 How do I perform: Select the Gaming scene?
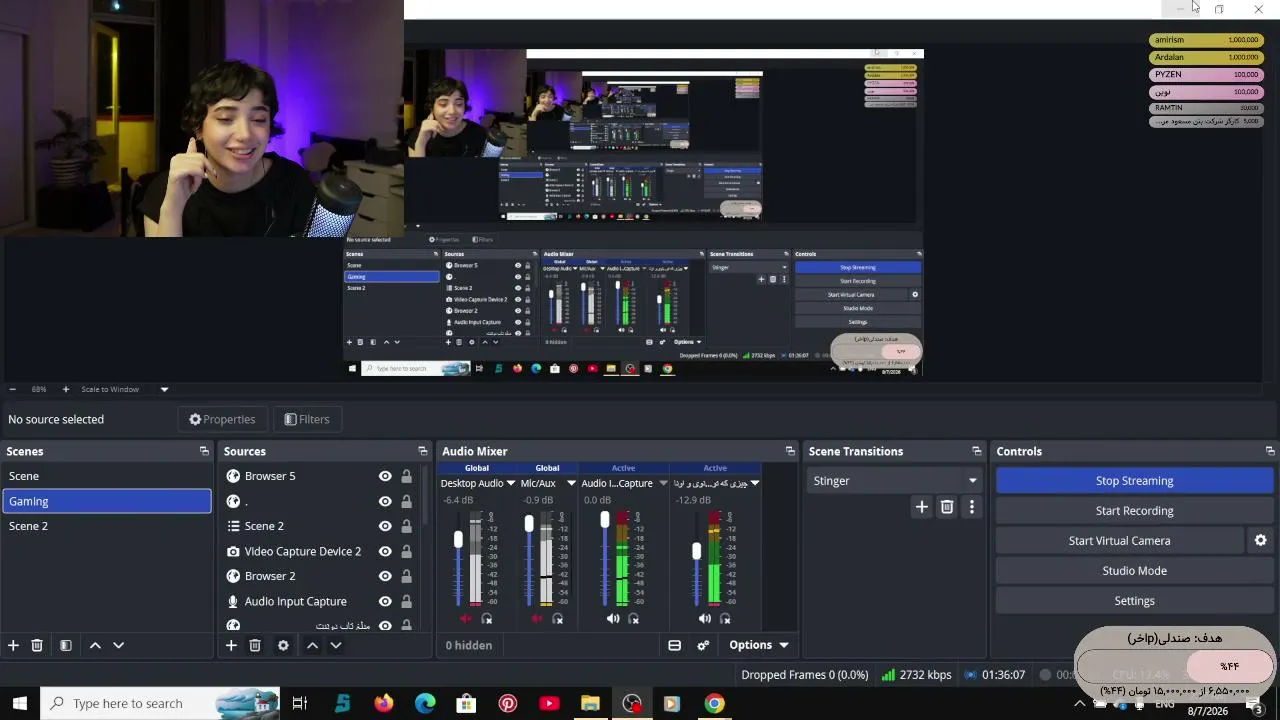(107, 501)
